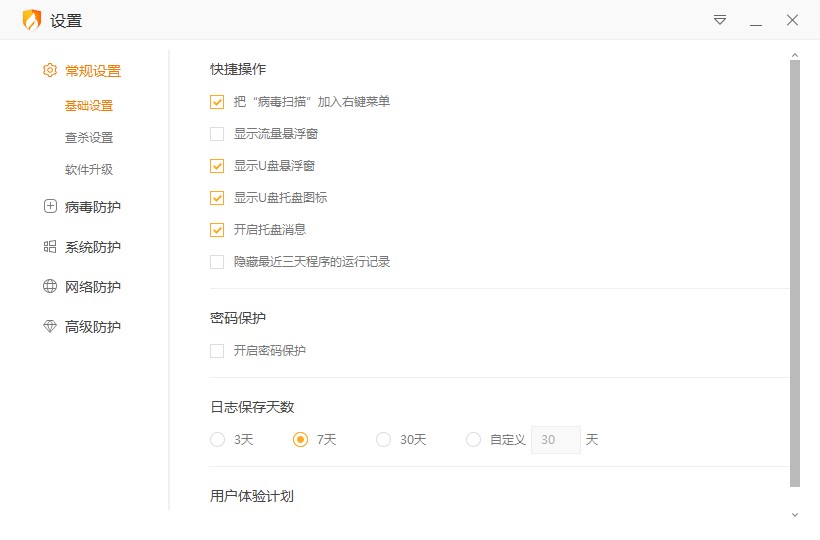This screenshot has width=820, height=540.
Task: Click the scrollbar down arrow
Action: click(795, 515)
